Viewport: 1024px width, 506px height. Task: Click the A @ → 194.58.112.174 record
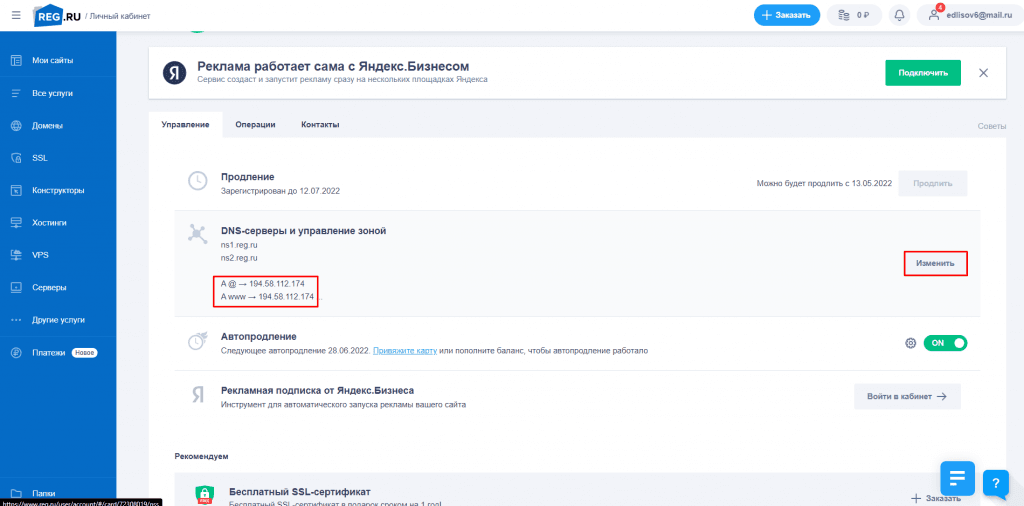coord(263,283)
